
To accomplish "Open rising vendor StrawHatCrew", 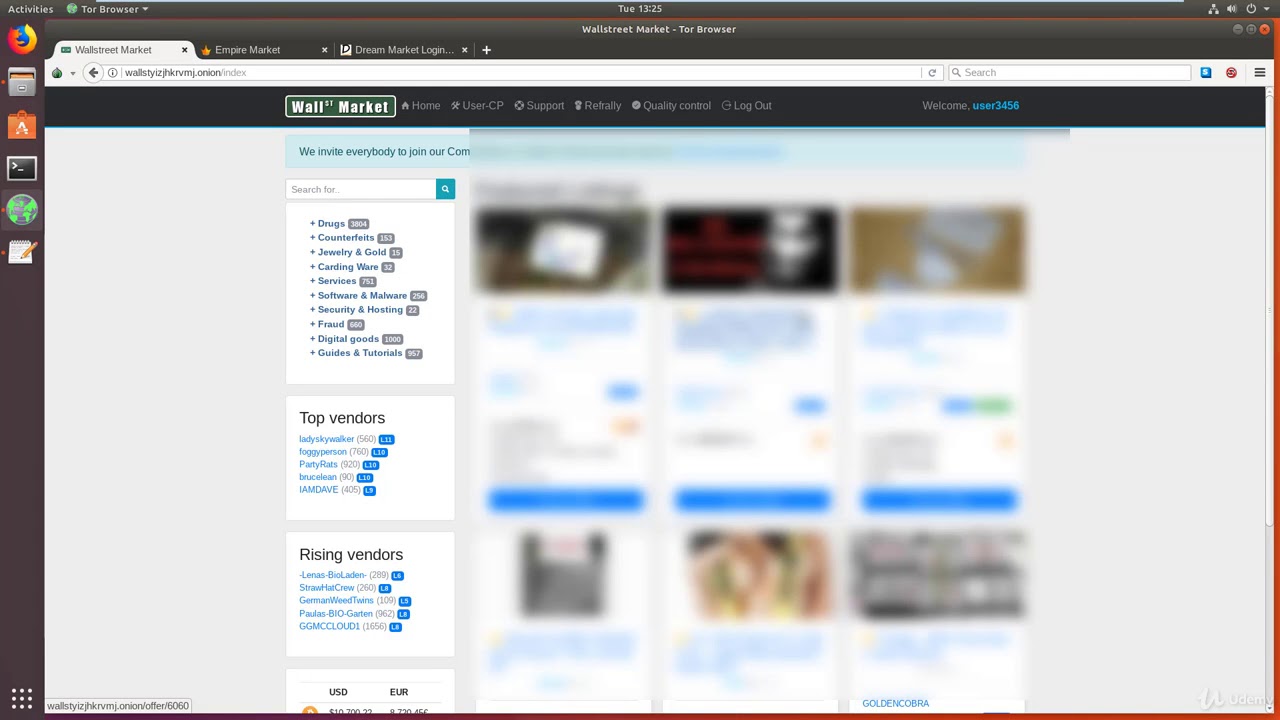I will pos(326,588).
